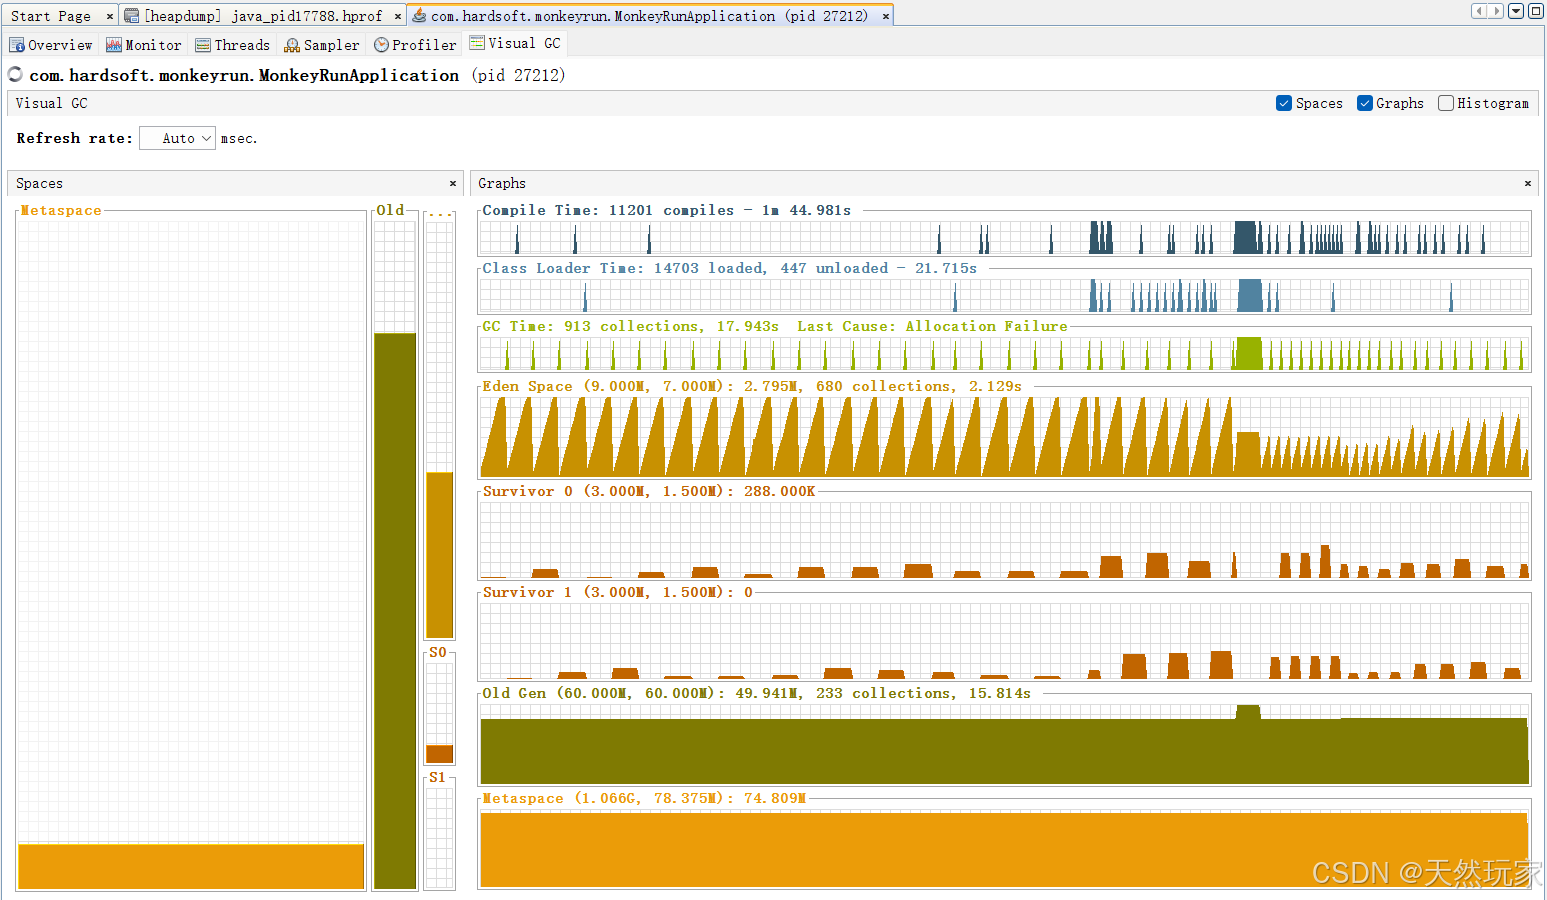1547x900 pixels.
Task: Click the Graphs panel title
Action: (502, 183)
